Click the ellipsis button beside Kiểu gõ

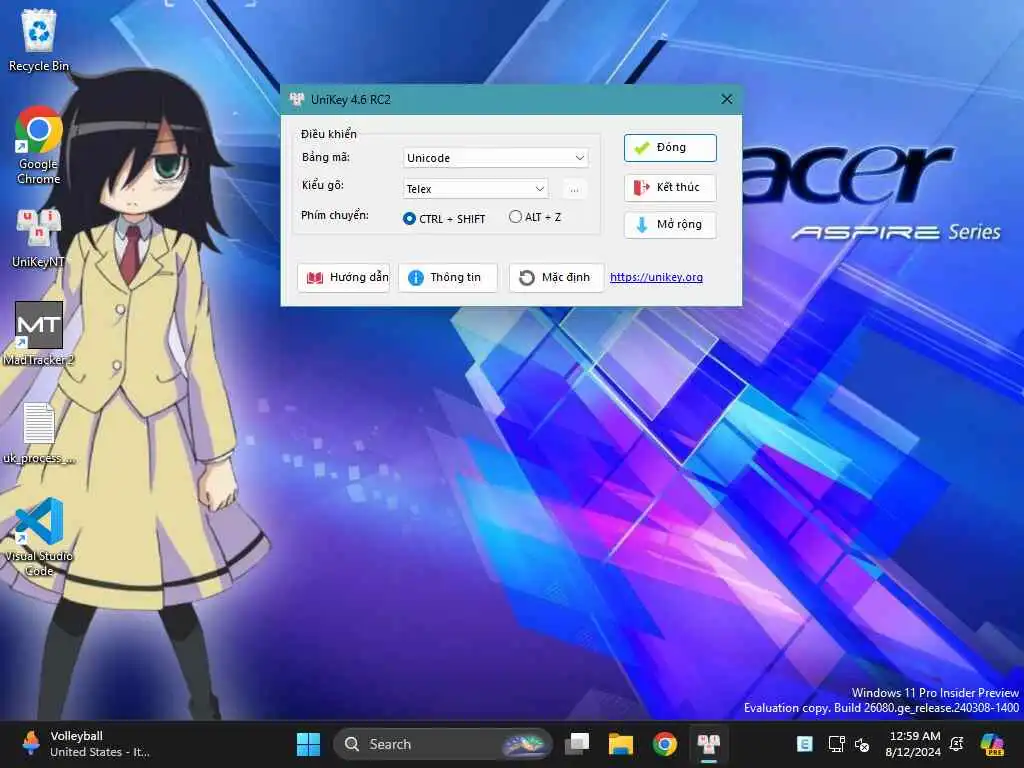[574, 189]
